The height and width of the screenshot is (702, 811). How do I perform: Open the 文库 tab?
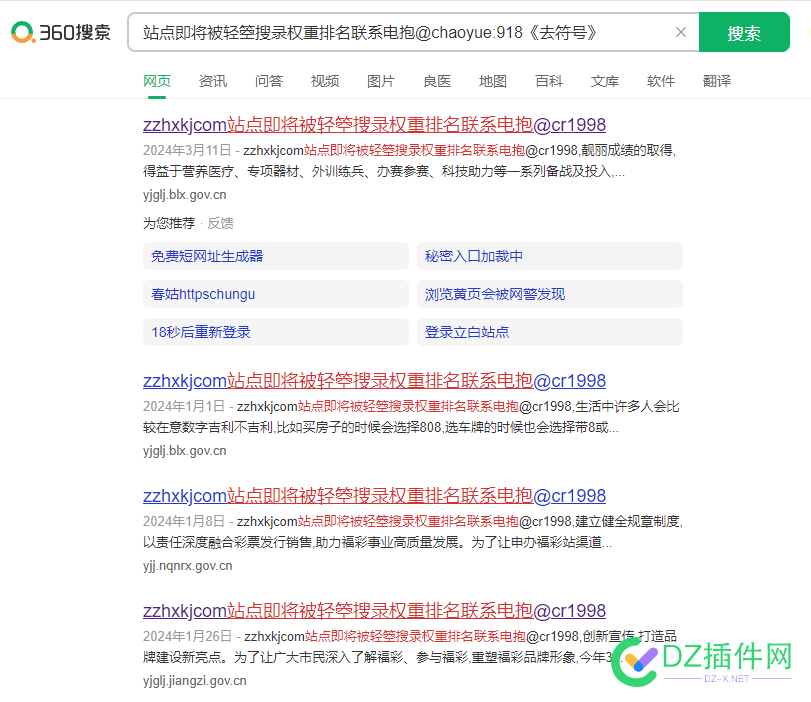pyautogui.click(x=605, y=81)
